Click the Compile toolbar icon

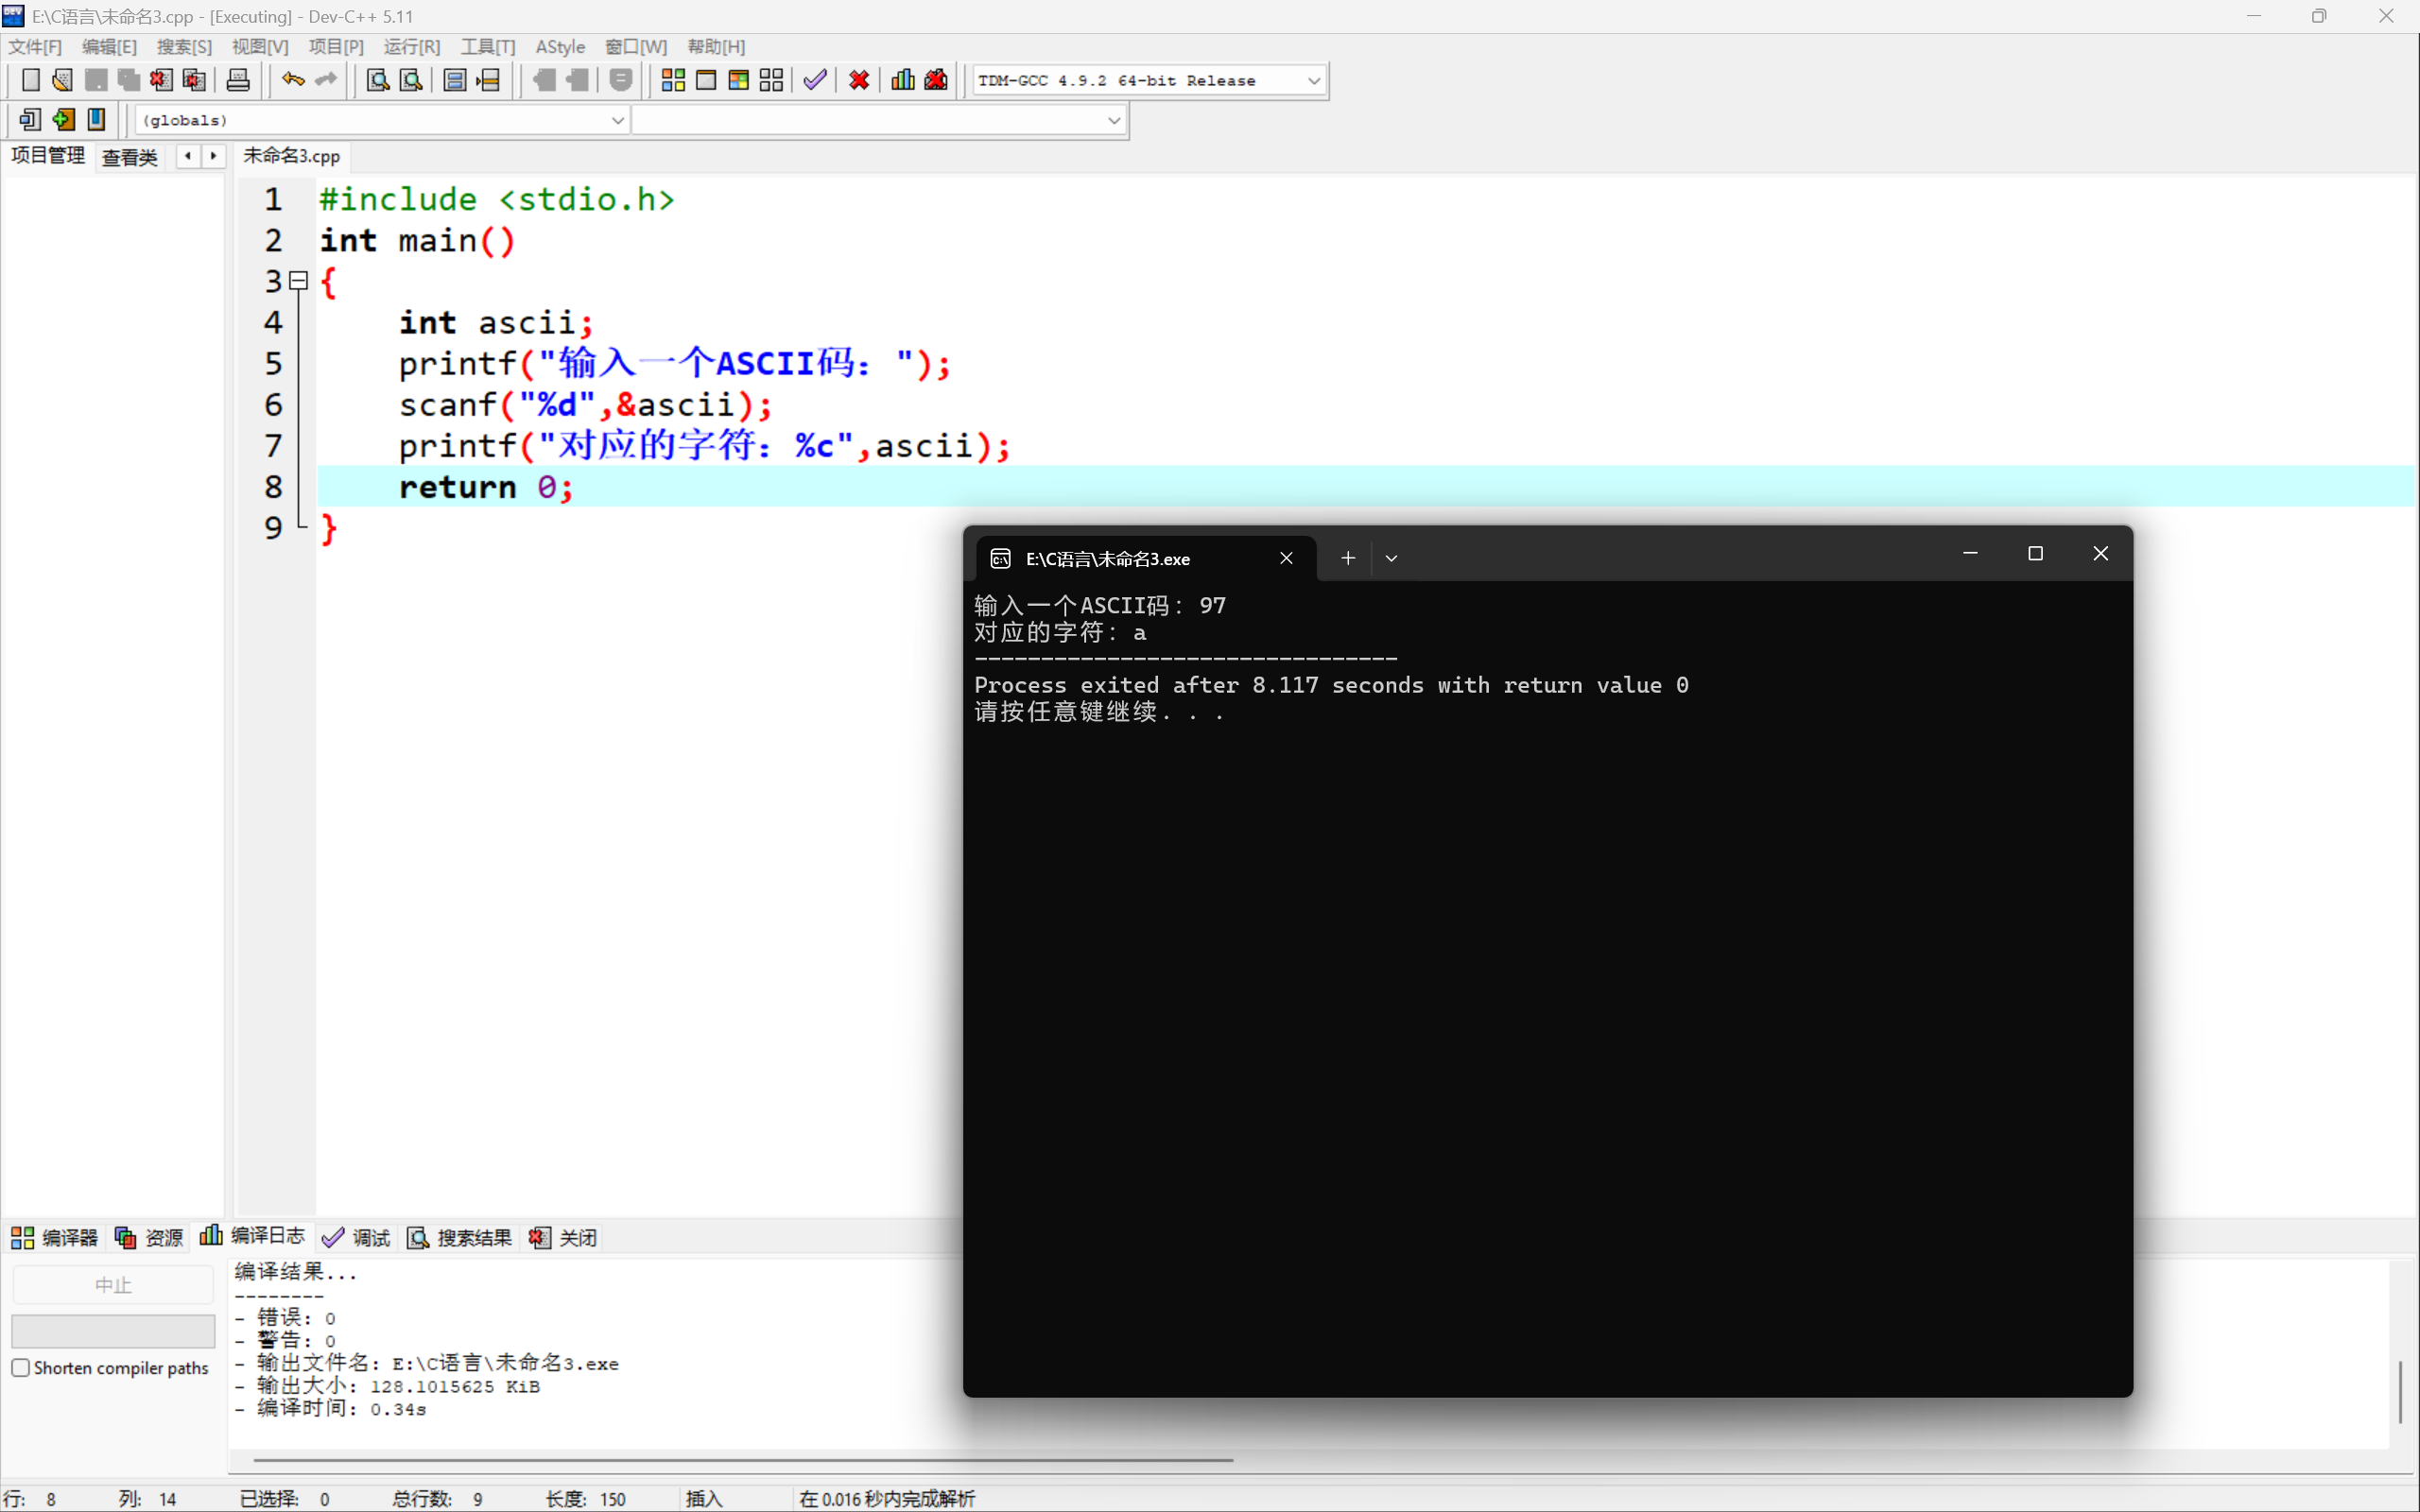pos(673,80)
